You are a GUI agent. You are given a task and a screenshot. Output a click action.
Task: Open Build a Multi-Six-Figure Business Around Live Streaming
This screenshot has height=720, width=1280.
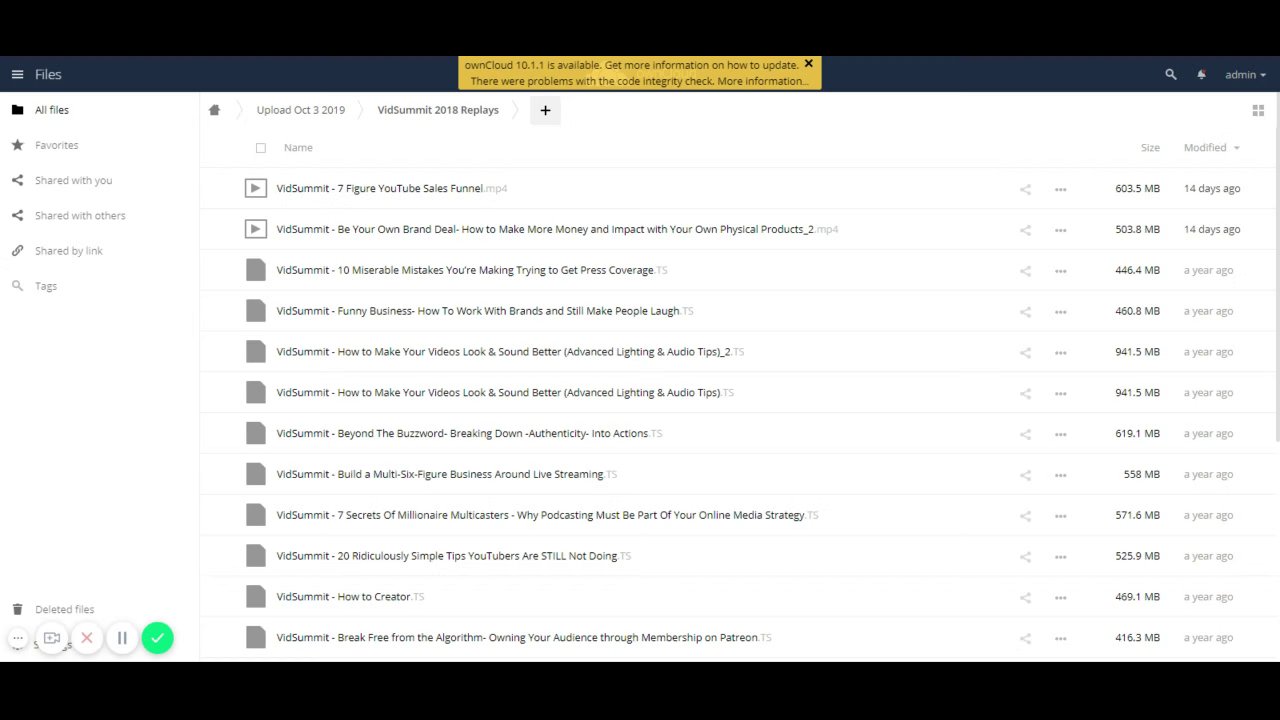click(x=447, y=474)
